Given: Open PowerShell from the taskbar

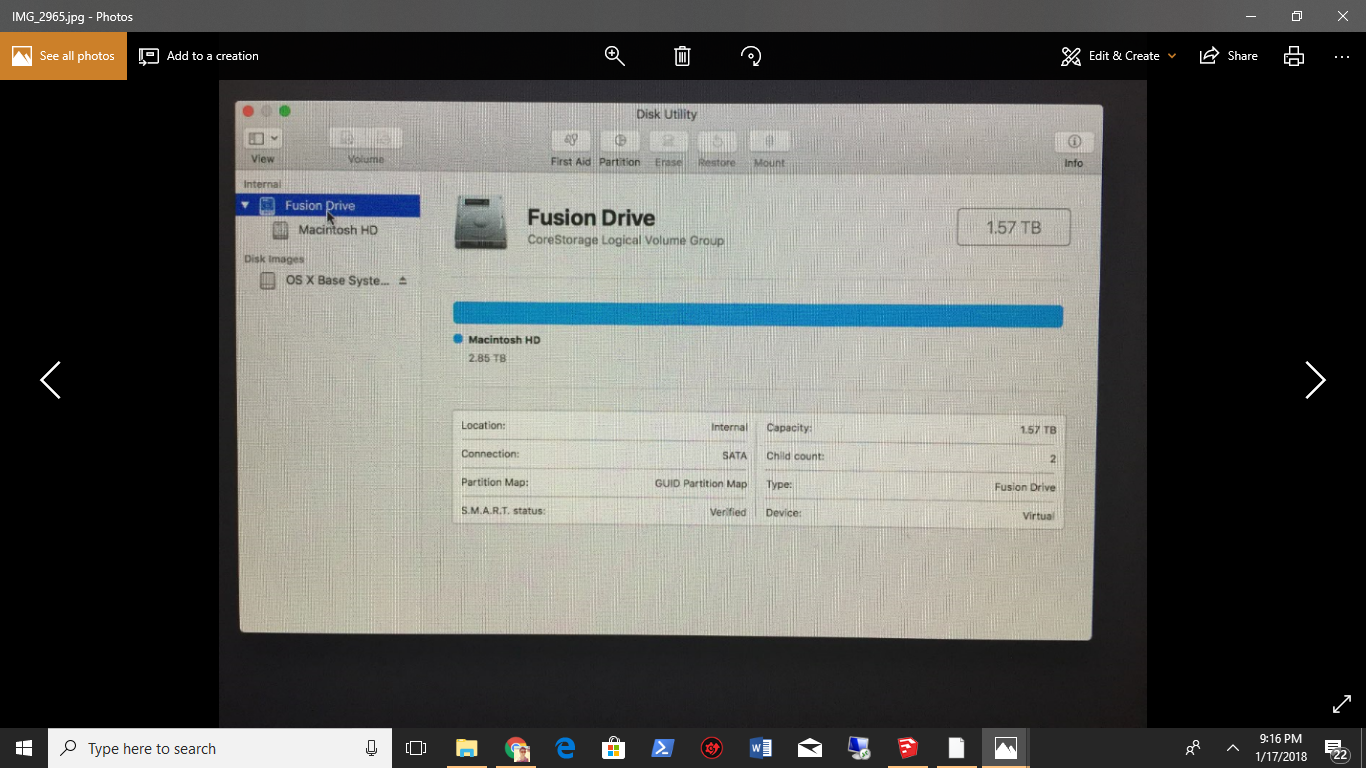Looking at the screenshot, I should [663, 748].
